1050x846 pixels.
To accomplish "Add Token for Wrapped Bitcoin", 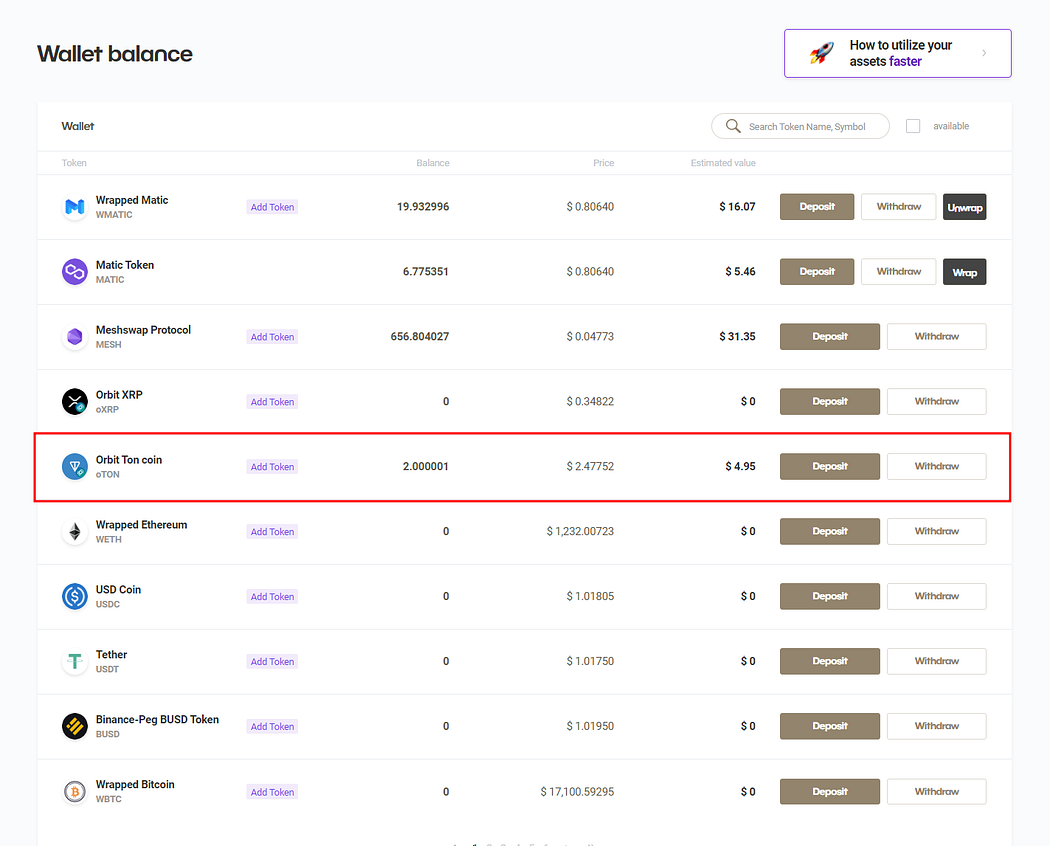I will click(x=272, y=792).
